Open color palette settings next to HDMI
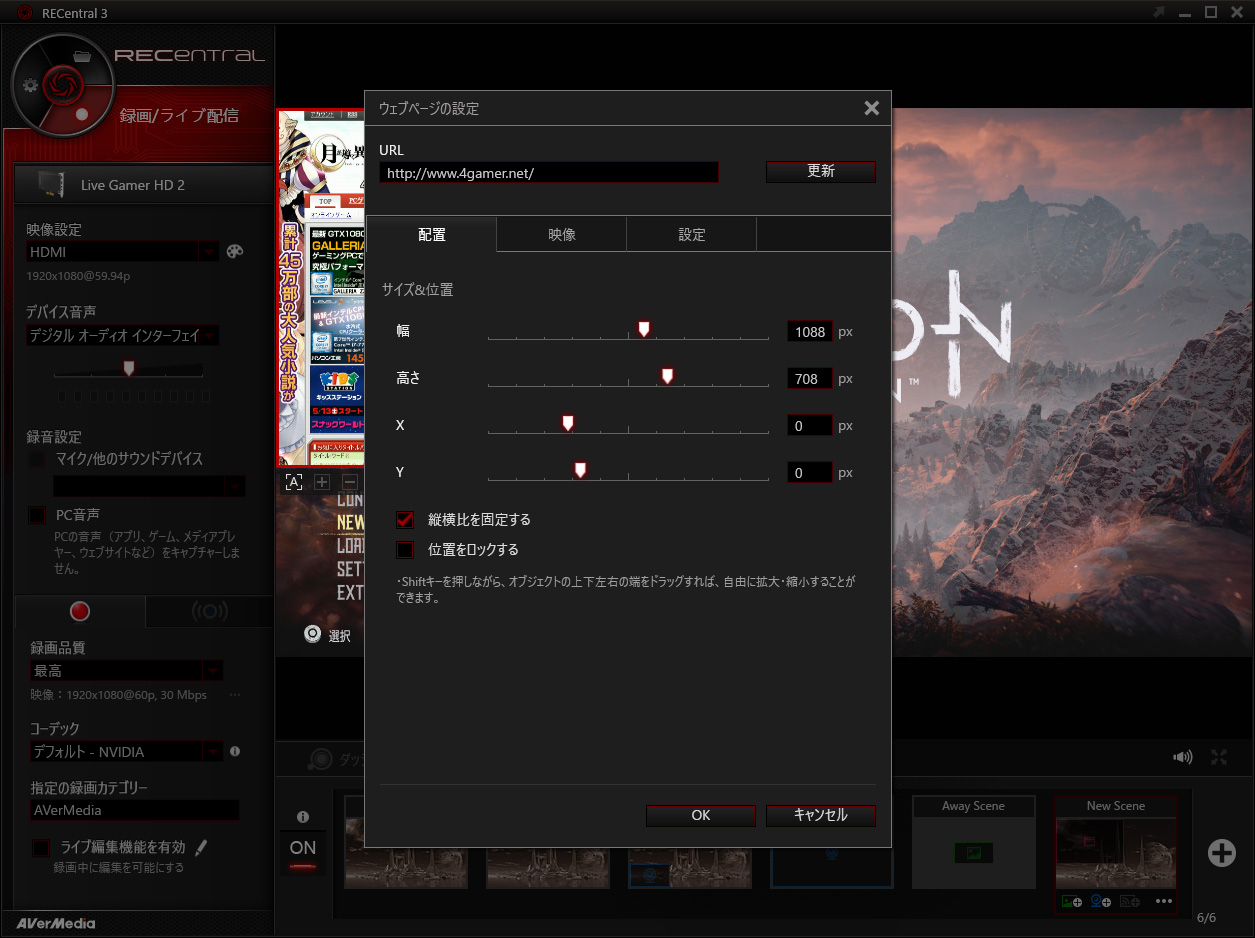This screenshot has height=938, width=1255. (235, 252)
